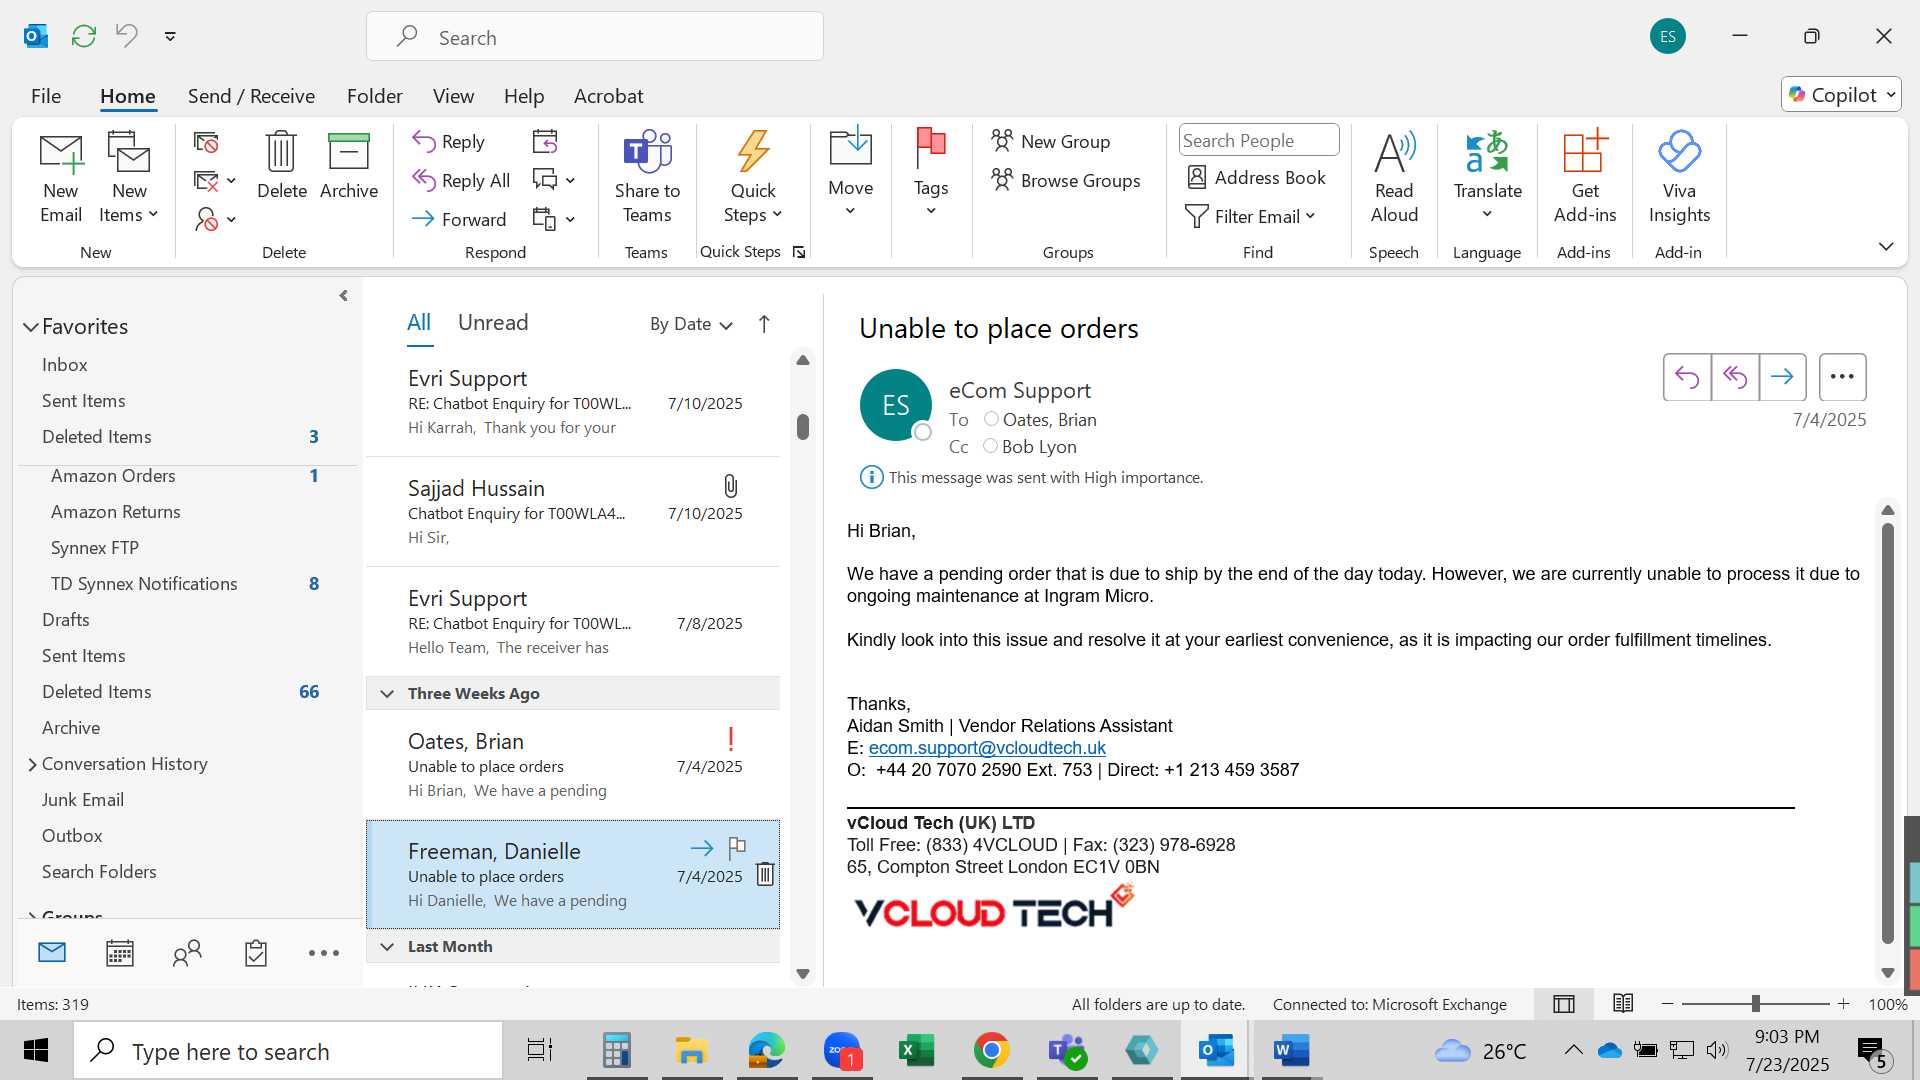Screen dimensions: 1920x1080
Task: Click the Reply with Meeting icon
Action: pos(545,142)
